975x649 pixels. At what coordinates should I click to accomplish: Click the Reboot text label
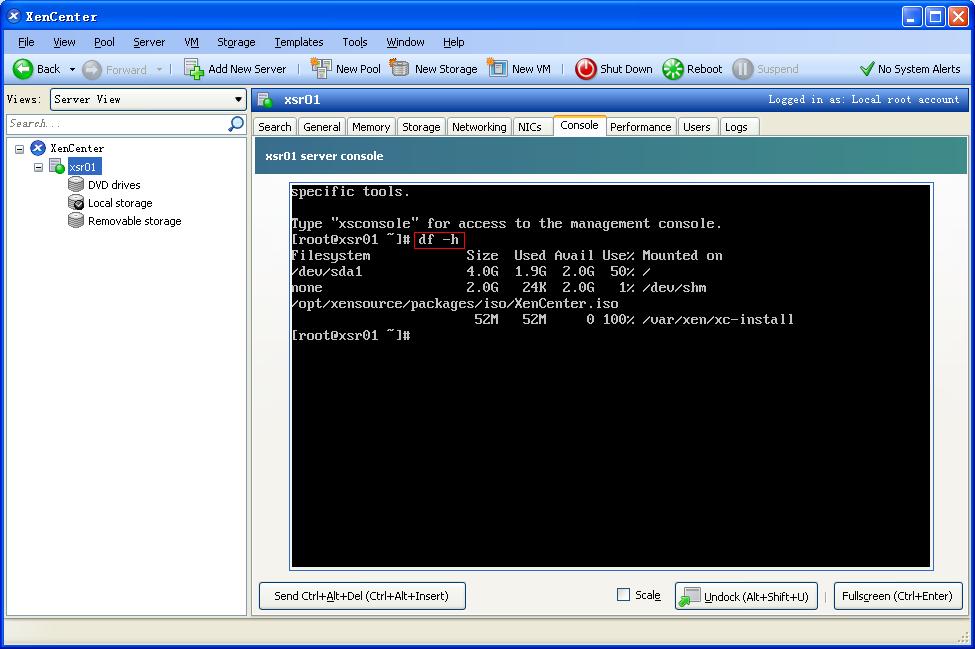point(705,69)
